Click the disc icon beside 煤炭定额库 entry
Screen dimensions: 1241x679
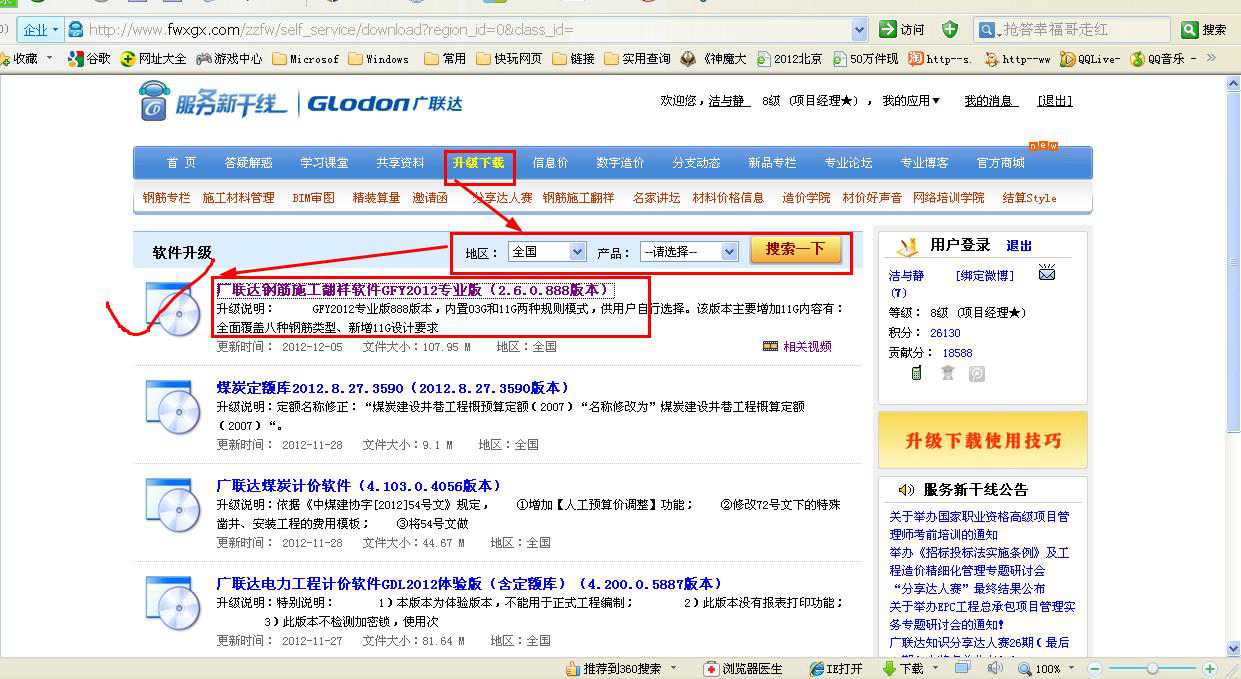(174, 408)
